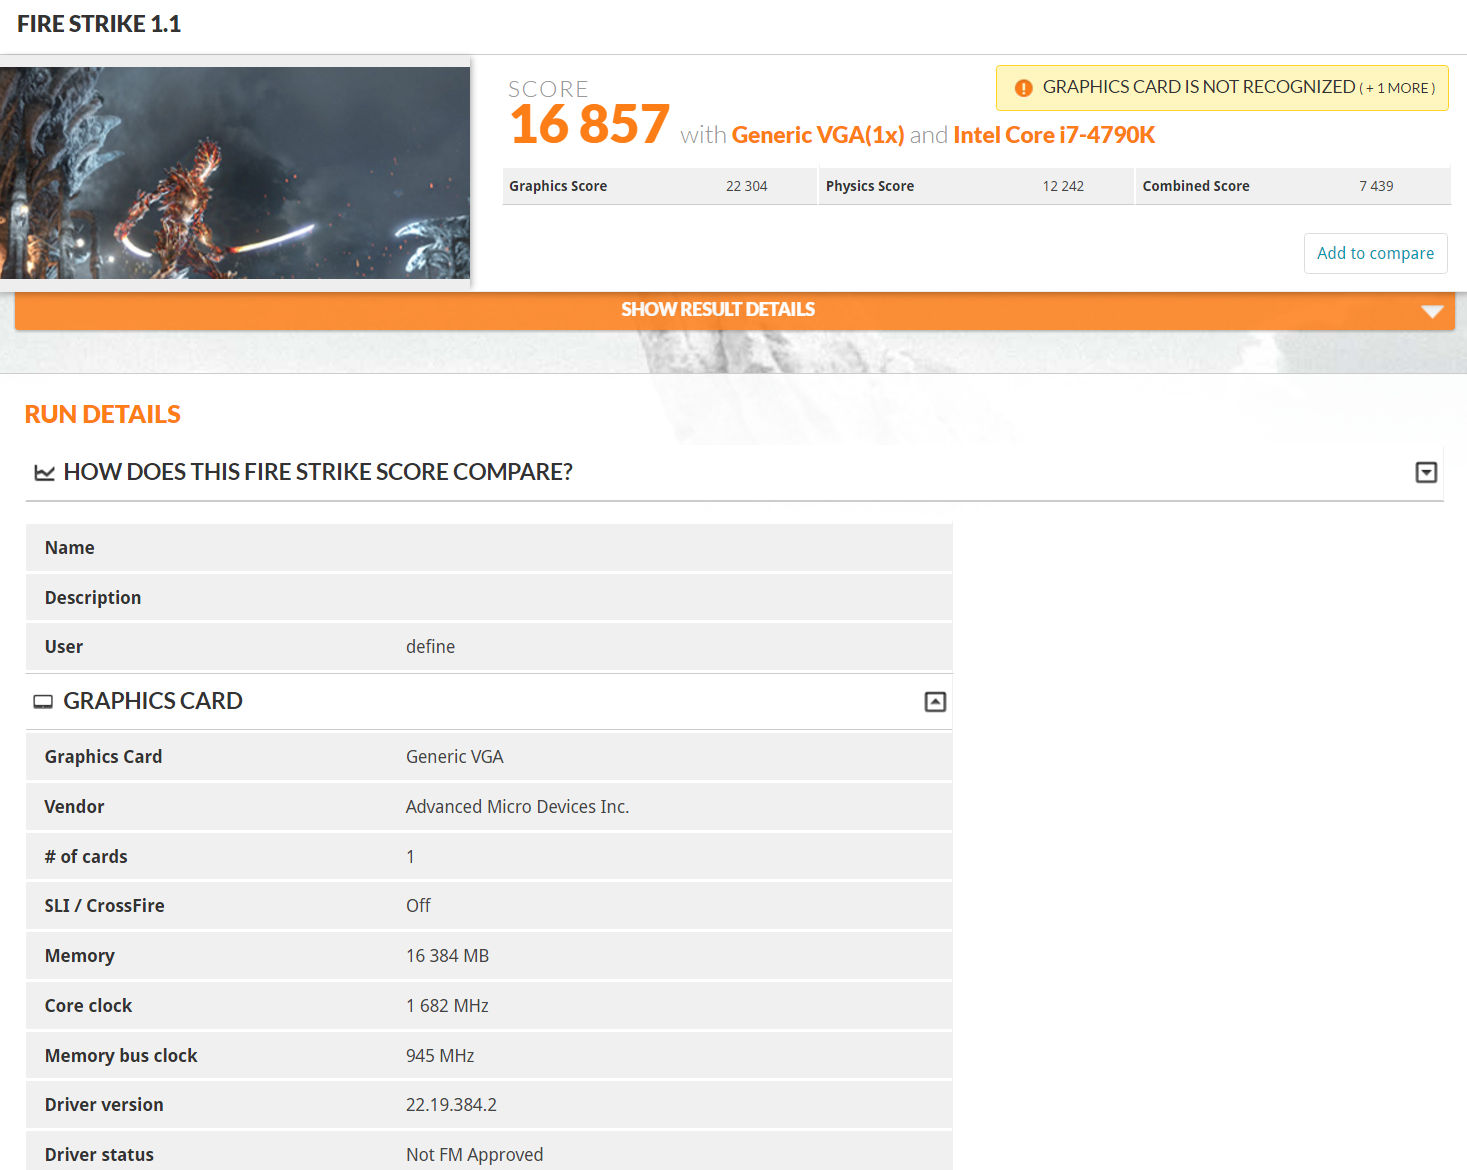Click the 945 MHz memory bus clock value

point(440,1056)
